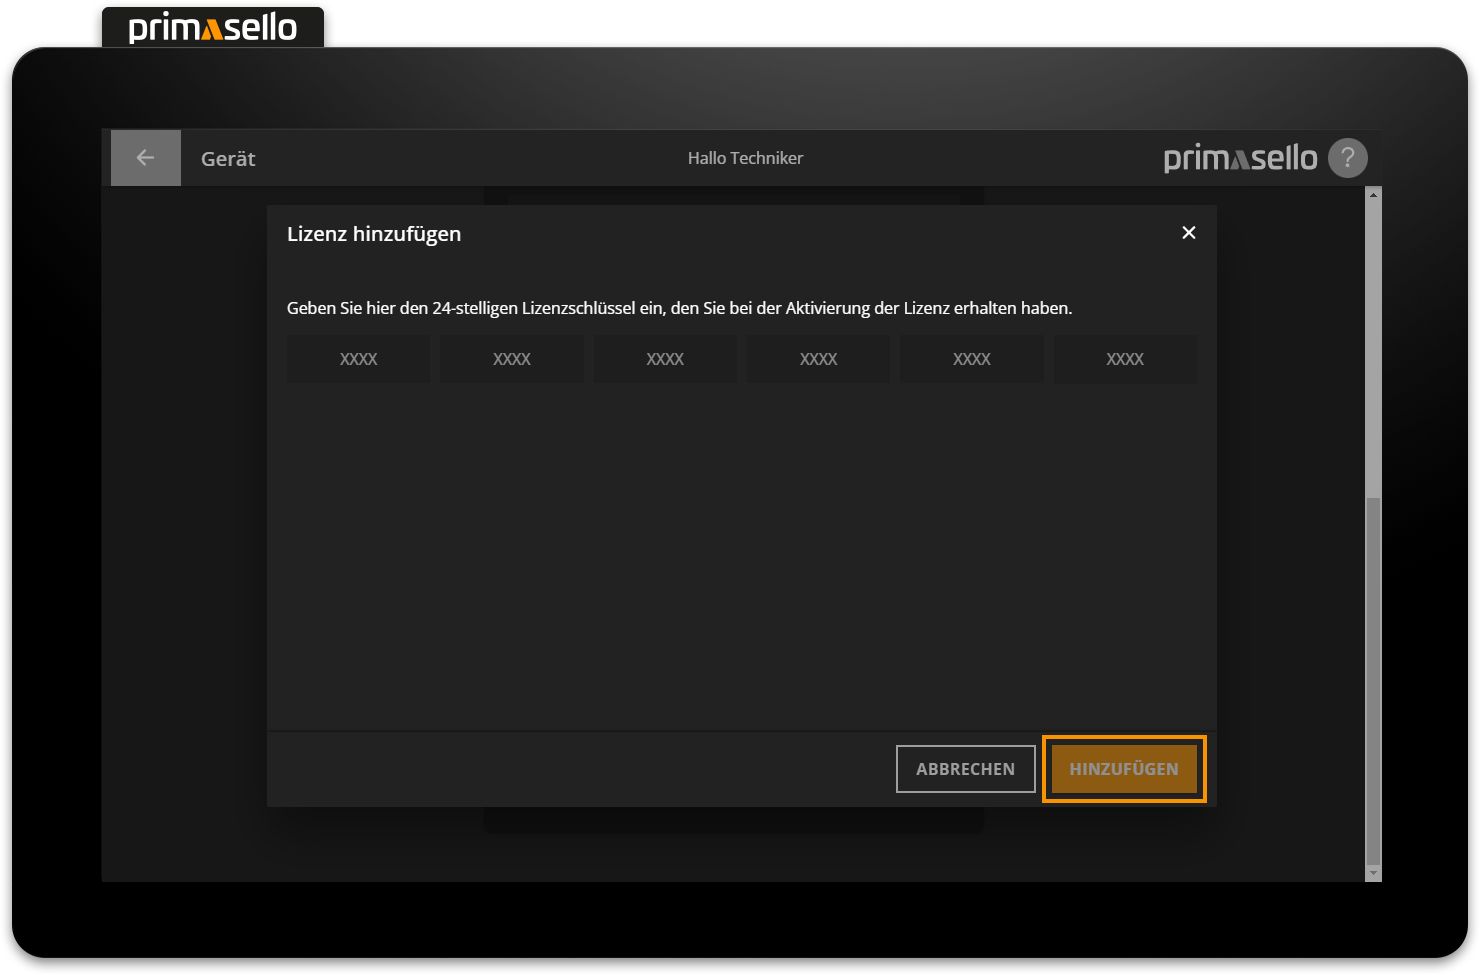This screenshot has height=975, width=1480.
Task: Click the last XXXX license key segment
Action: [1125, 358]
